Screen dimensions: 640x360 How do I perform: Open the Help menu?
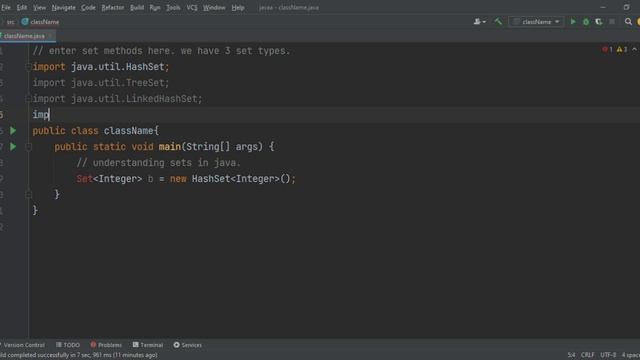(x=238, y=7)
